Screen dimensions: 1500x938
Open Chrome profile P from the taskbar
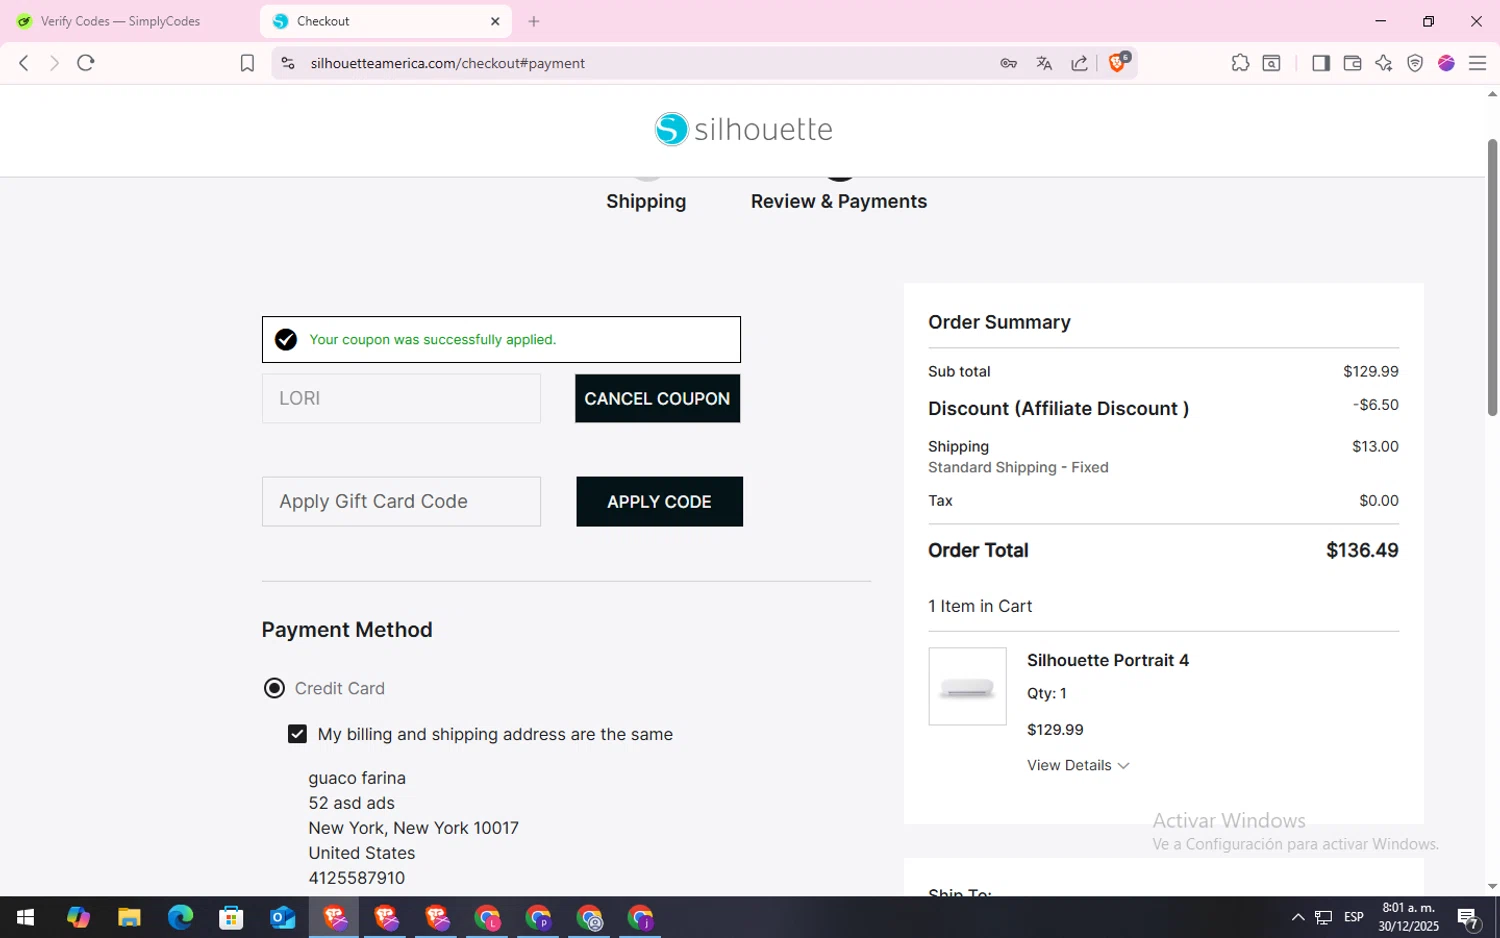tap(538, 917)
